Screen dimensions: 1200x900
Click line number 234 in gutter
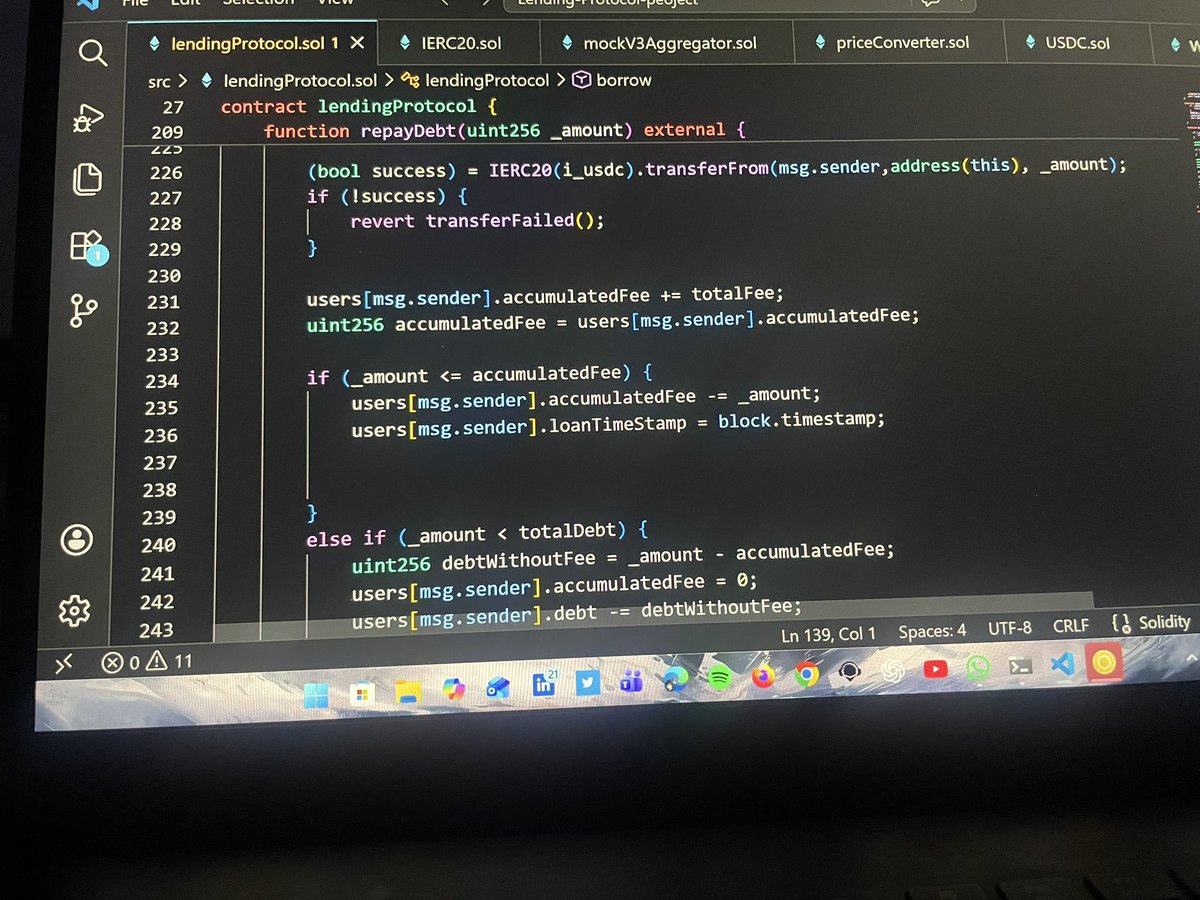click(162, 381)
